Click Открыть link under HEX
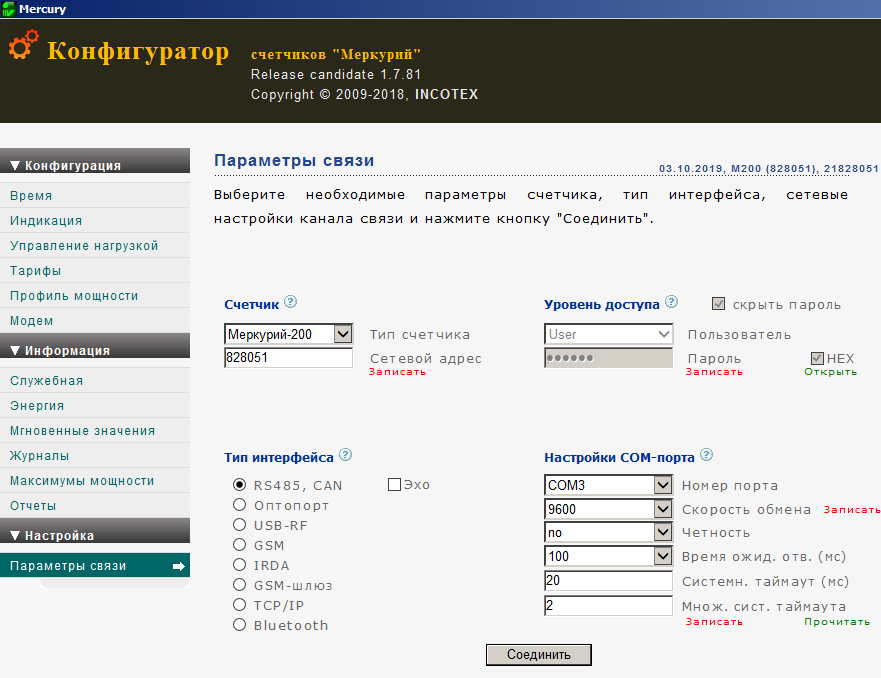 [x=830, y=372]
